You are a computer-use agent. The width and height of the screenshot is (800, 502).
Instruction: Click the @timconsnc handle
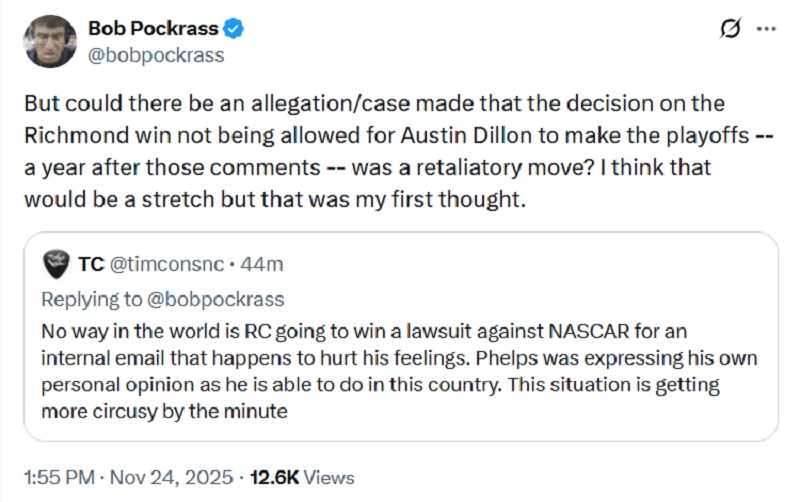165,264
